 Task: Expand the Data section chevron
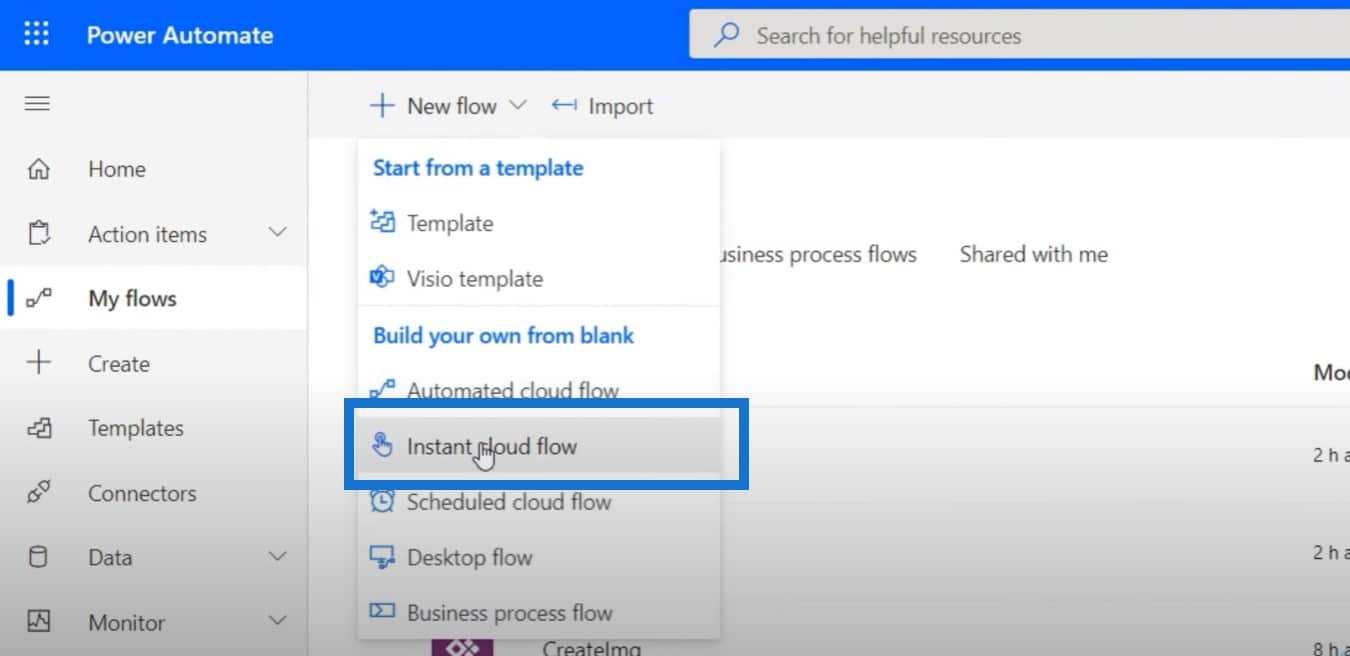pos(278,557)
